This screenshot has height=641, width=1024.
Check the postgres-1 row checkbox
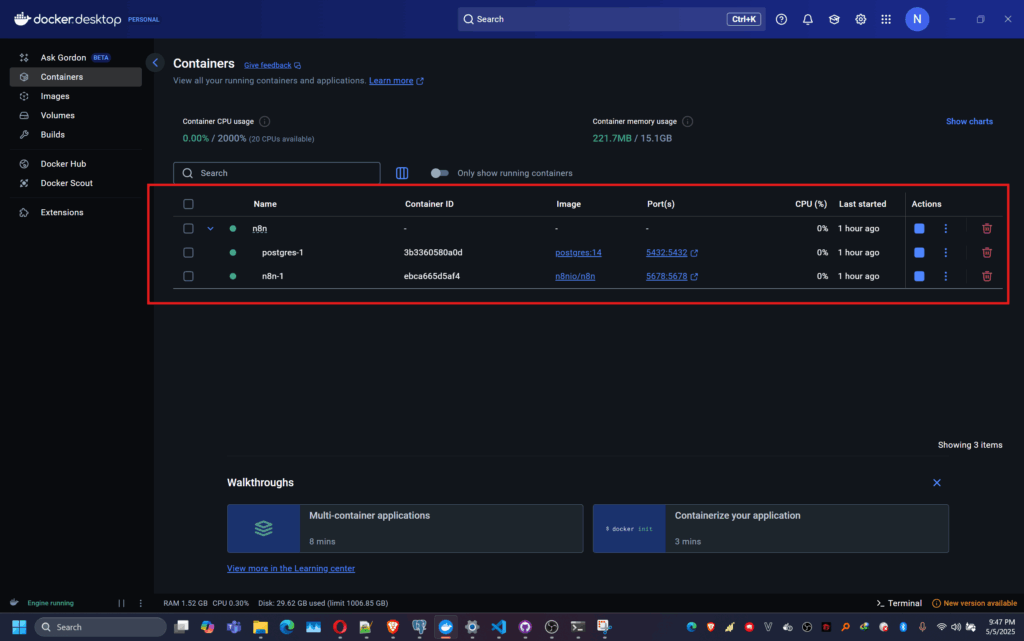(x=188, y=253)
